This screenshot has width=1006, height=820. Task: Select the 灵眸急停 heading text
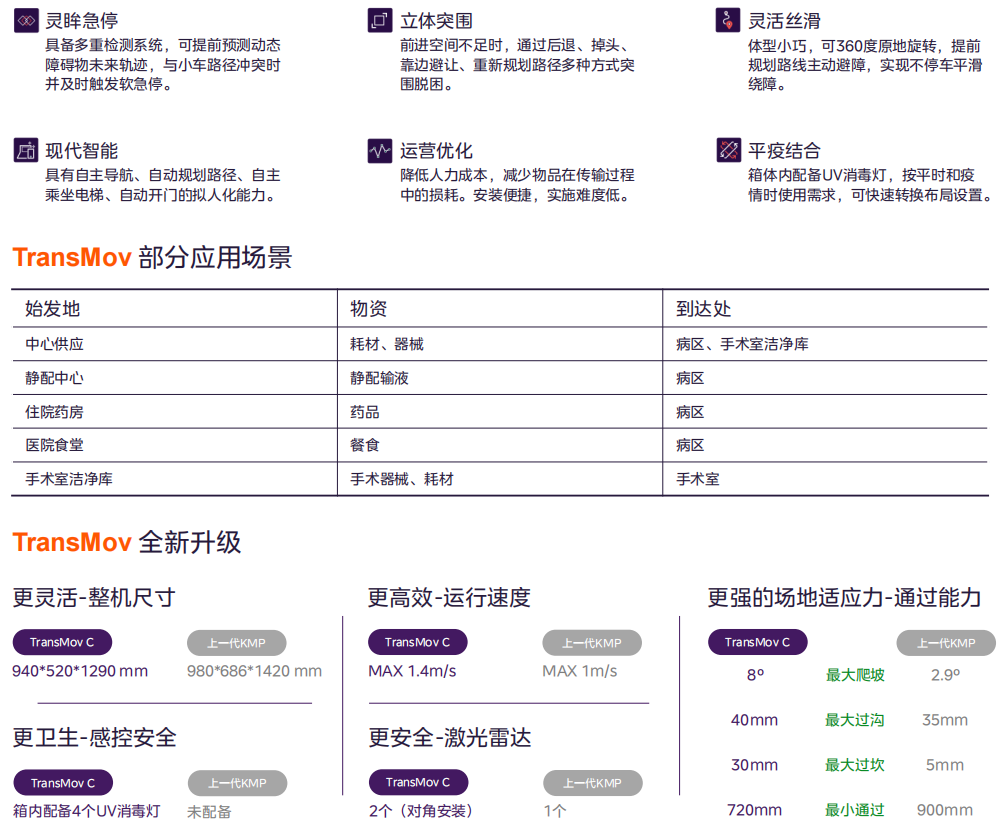(81, 21)
